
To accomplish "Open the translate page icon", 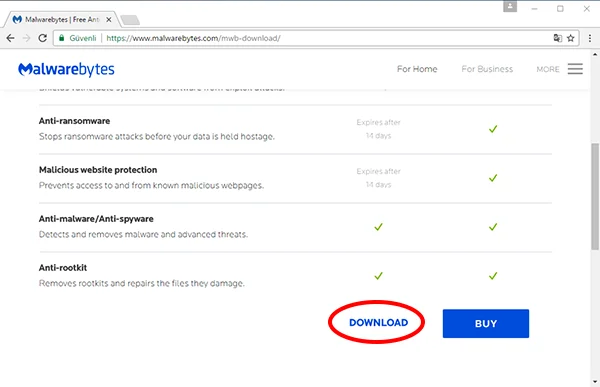I will [x=558, y=38].
